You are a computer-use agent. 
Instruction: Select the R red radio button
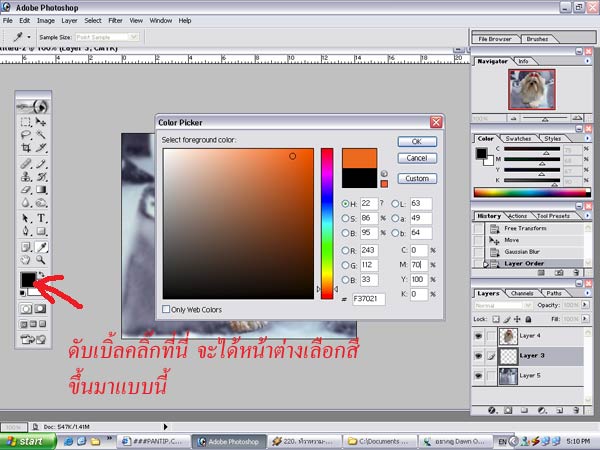(345, 250)
